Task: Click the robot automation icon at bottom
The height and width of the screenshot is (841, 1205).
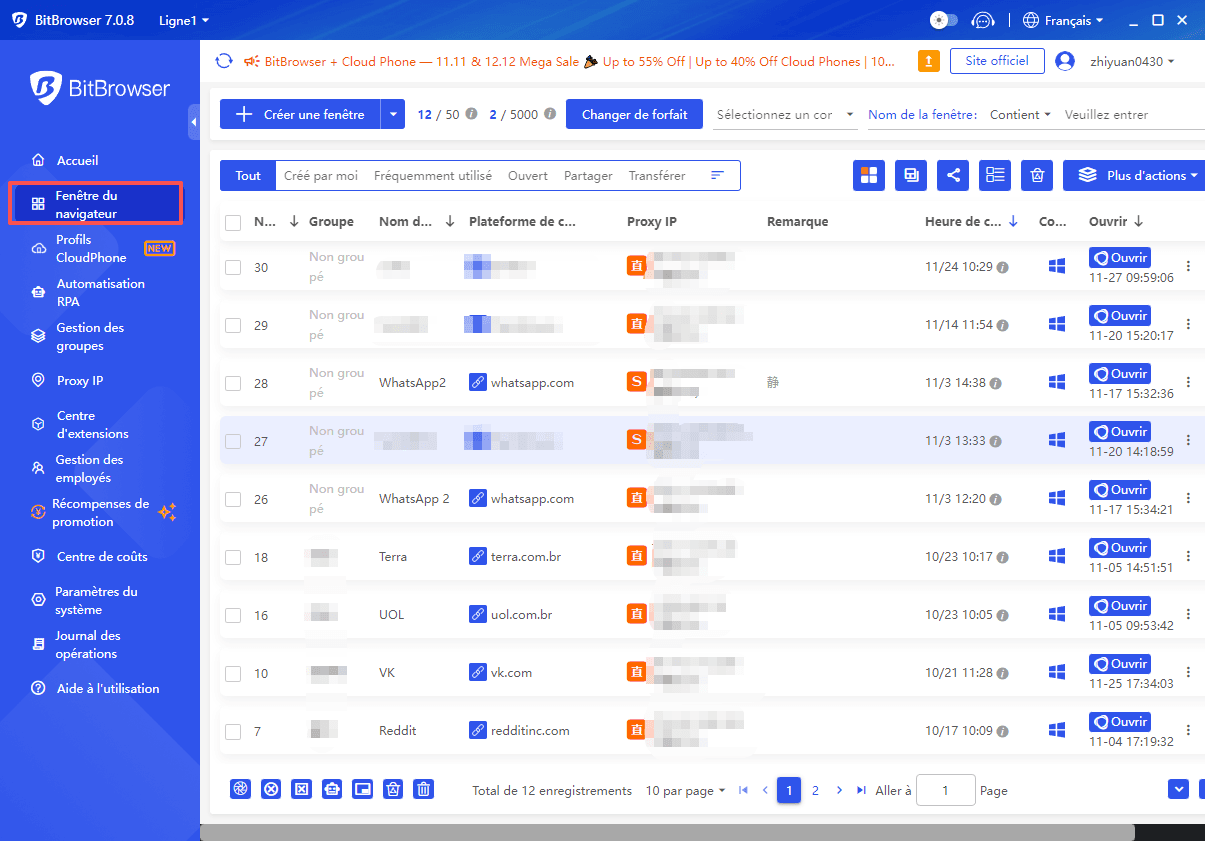Action: (x=331, y=789)
